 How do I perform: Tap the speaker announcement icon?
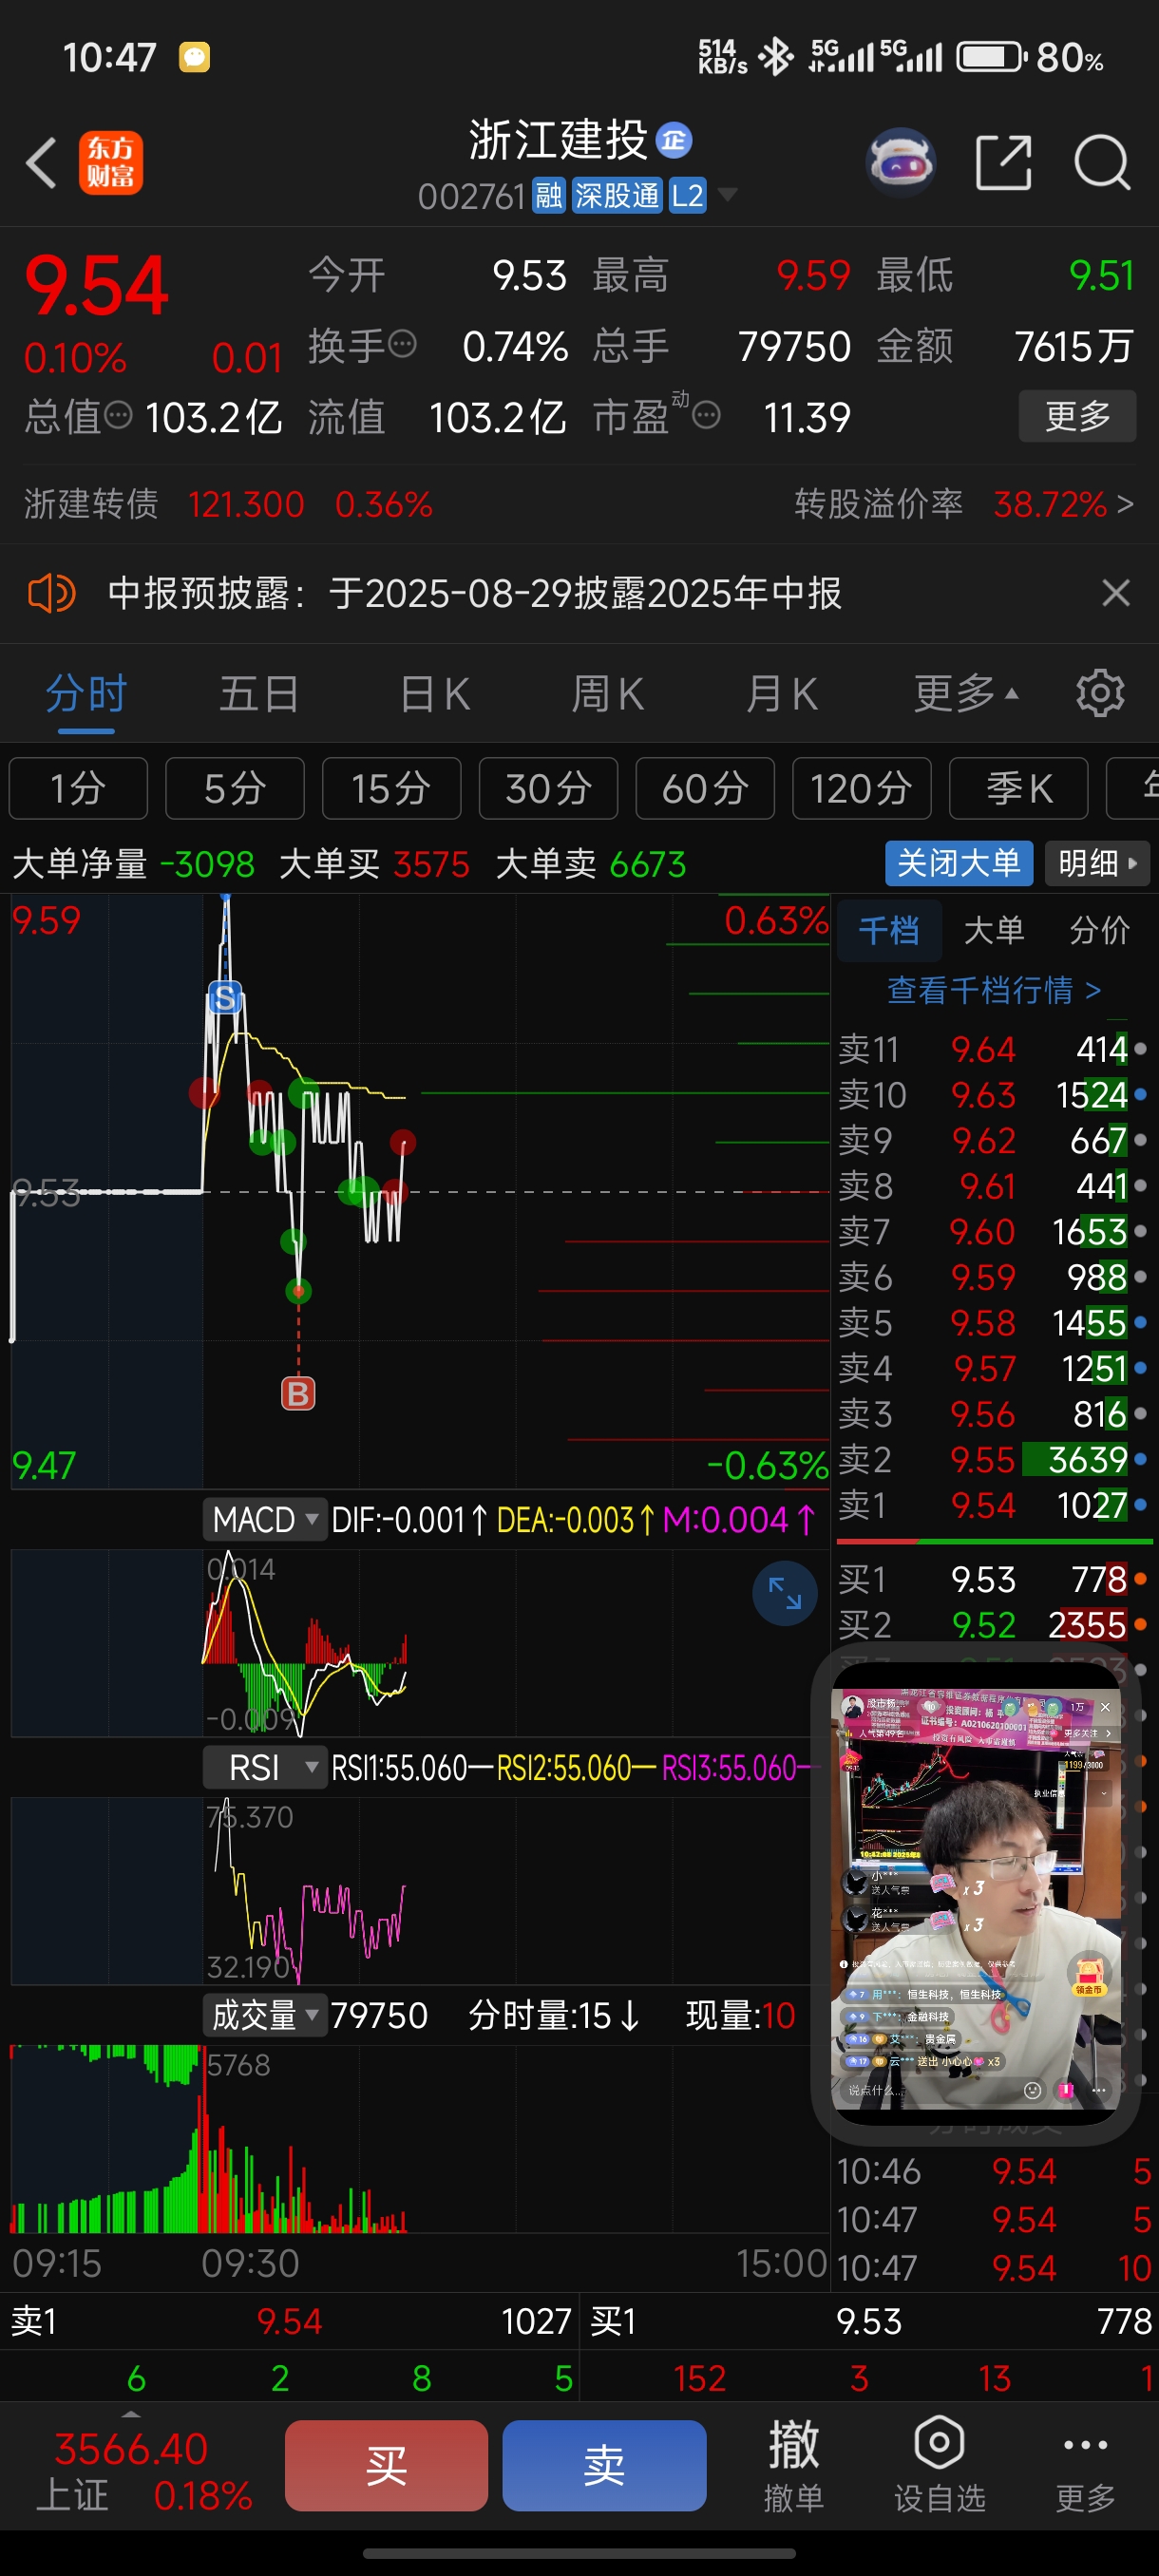51,593
